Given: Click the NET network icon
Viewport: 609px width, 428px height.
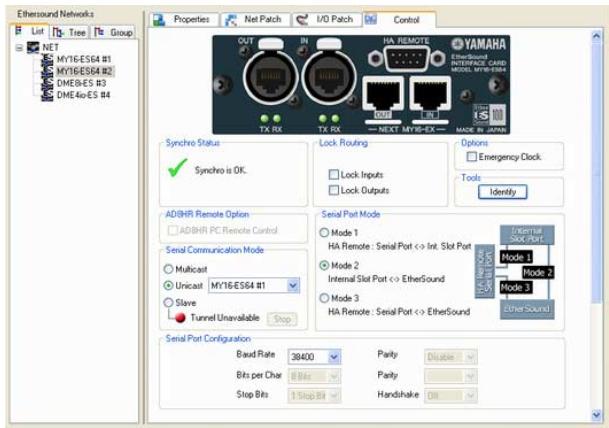Looking at the screenshot, I should (33, 47).
